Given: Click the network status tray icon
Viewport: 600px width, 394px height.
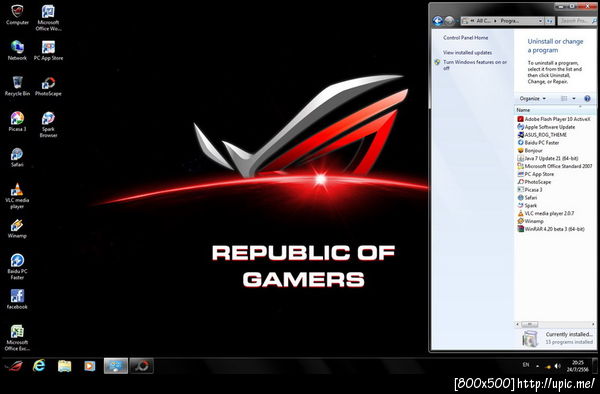Looking at the screenshot, I should (548, 366).
